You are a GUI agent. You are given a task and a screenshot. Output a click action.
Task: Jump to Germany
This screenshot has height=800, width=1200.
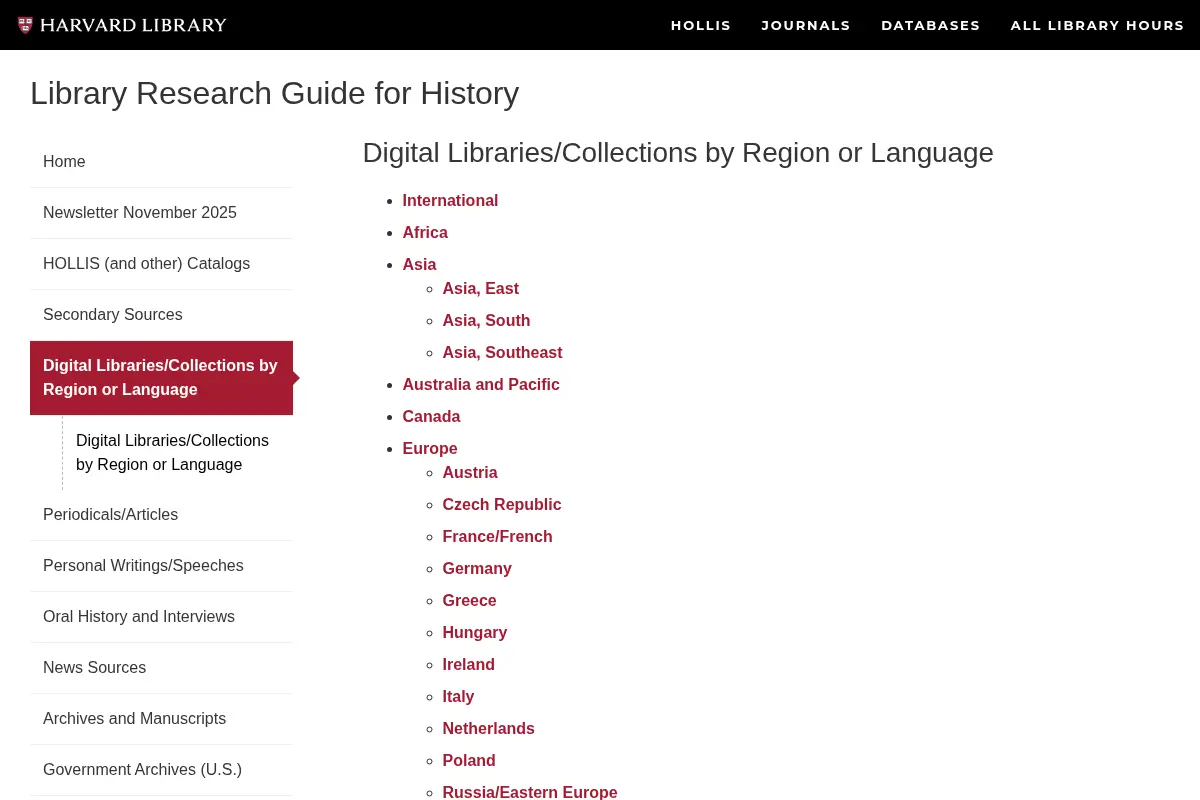pos(477,569)
